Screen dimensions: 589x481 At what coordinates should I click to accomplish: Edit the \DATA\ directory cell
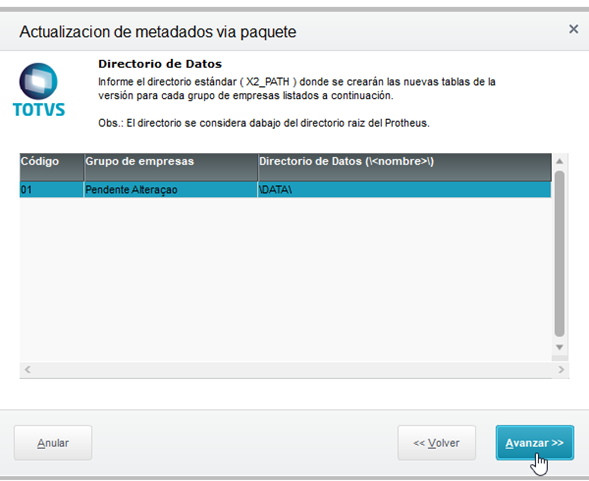coord(405,189)
